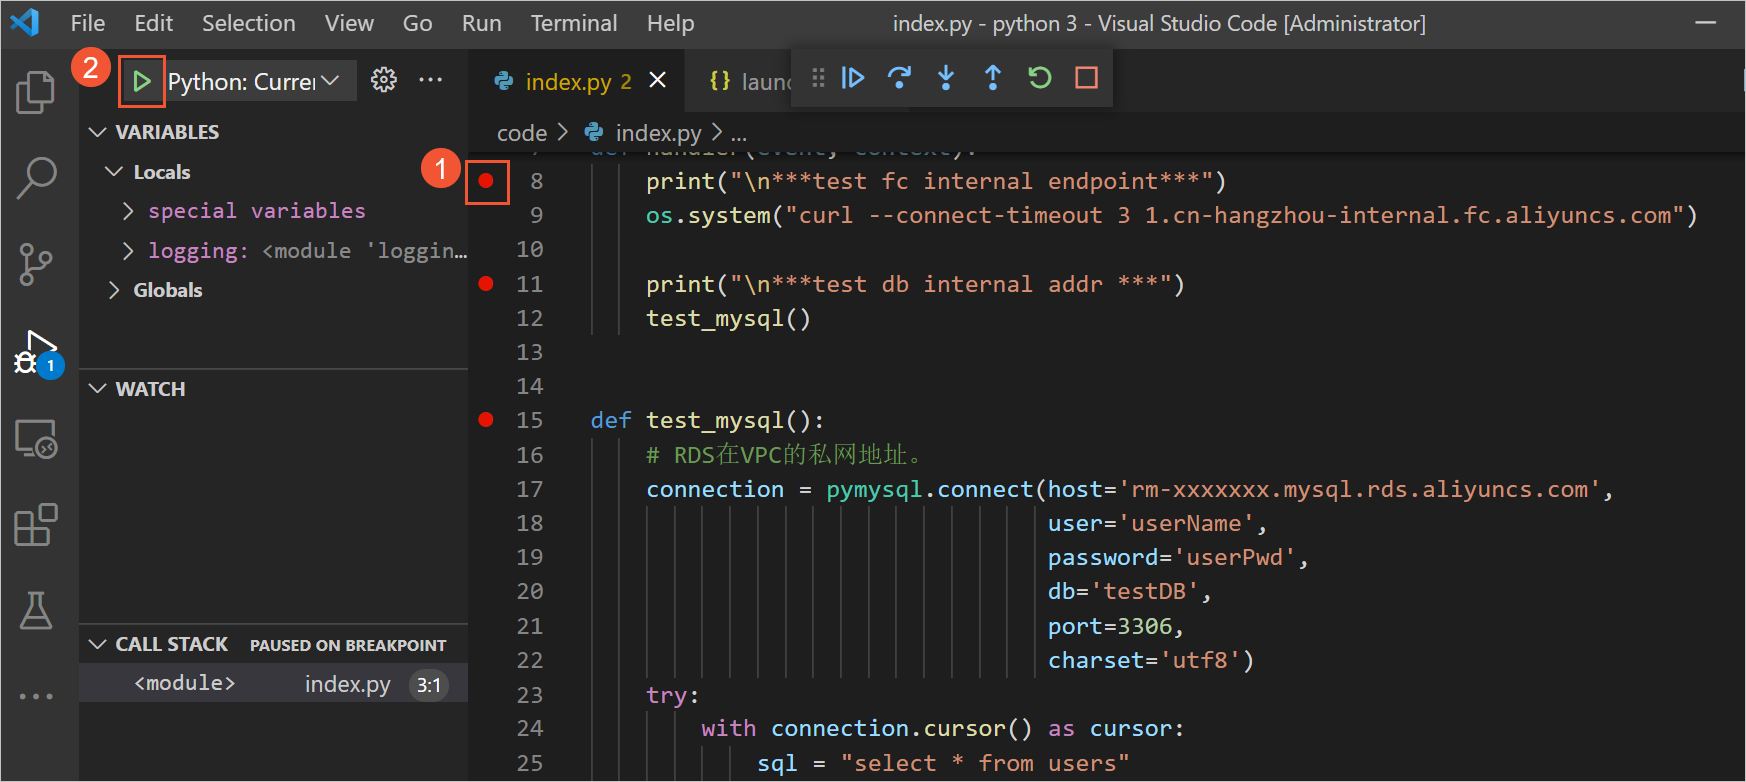Click the 3:1 line badge in call stack
Screen dimensions: 1746x782
(x=429, y=685)
